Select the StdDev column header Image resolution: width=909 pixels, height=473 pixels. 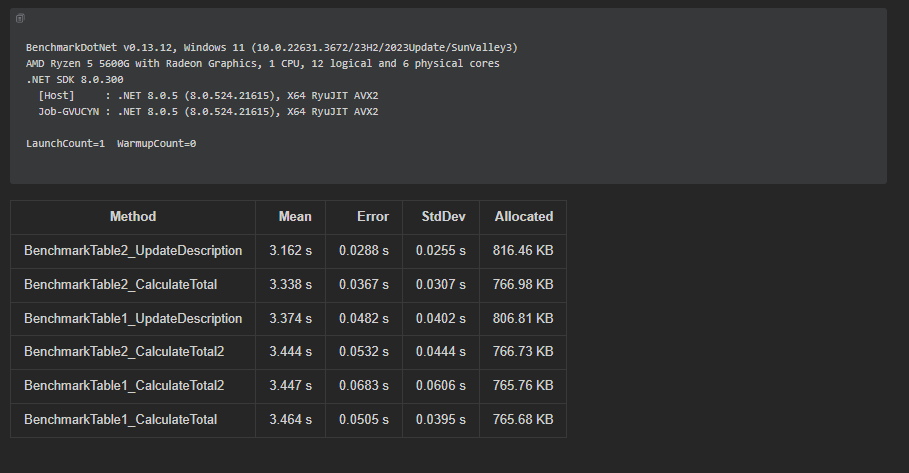pyautogui.click(x=443, y=217)
